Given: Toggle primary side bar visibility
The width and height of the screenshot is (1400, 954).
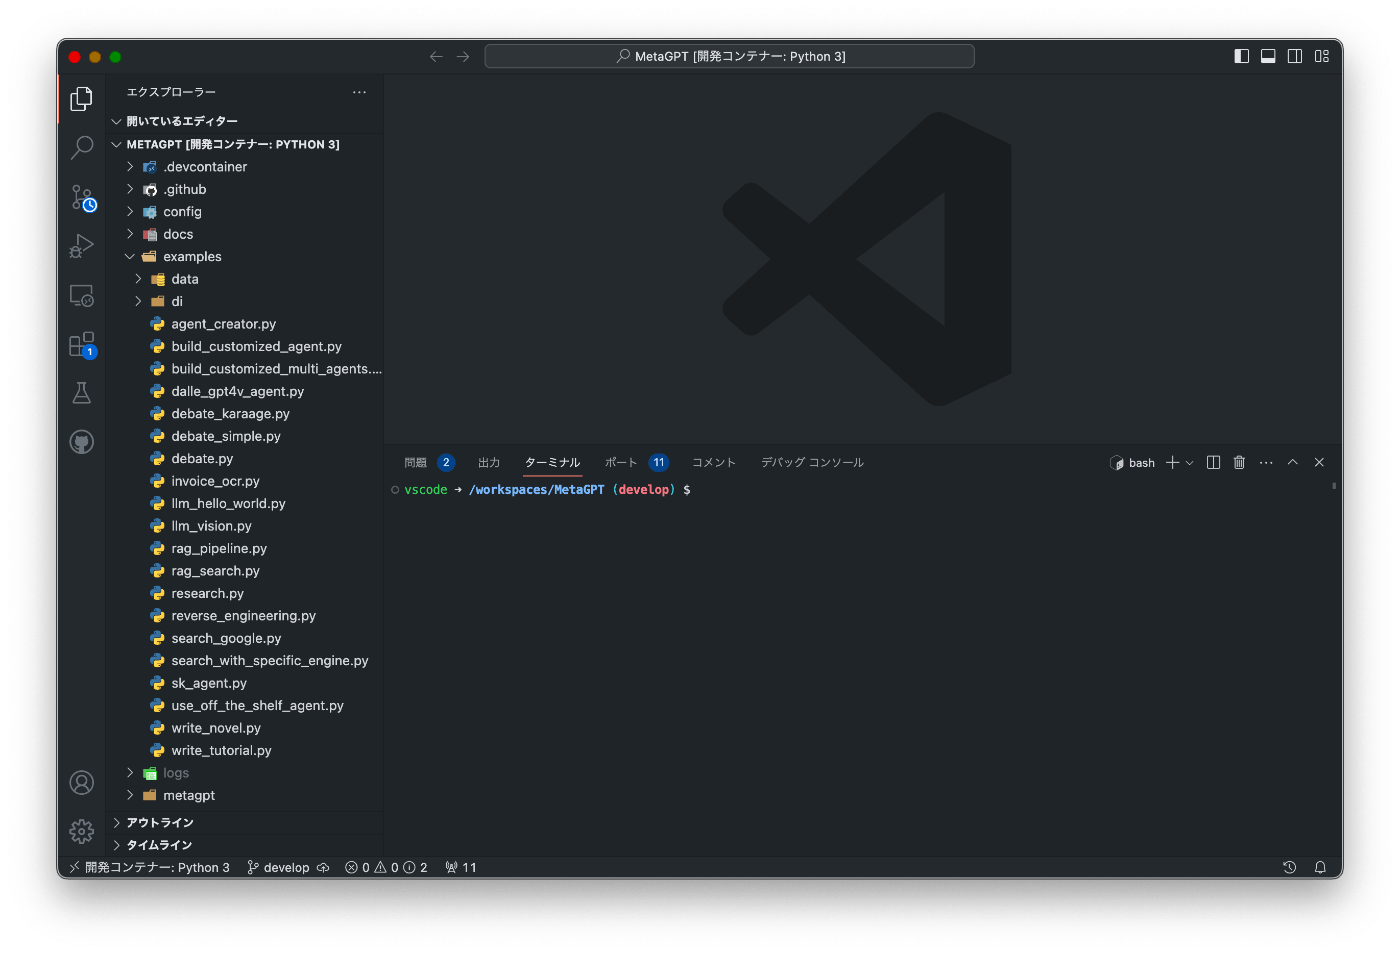Looking at the screenshot, I should pos(1241,56).
